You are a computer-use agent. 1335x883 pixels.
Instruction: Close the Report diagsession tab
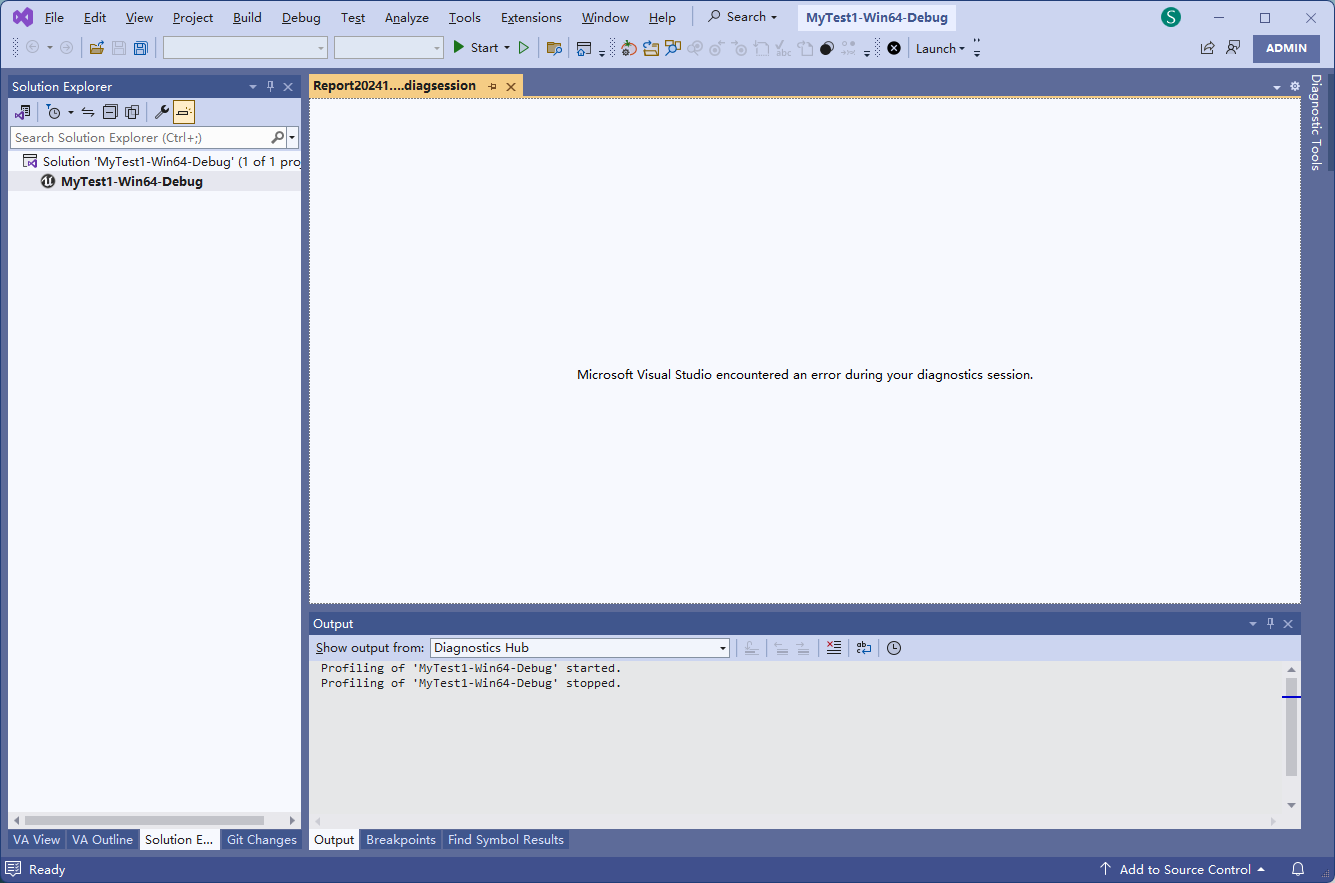click(x=511, y=87)
